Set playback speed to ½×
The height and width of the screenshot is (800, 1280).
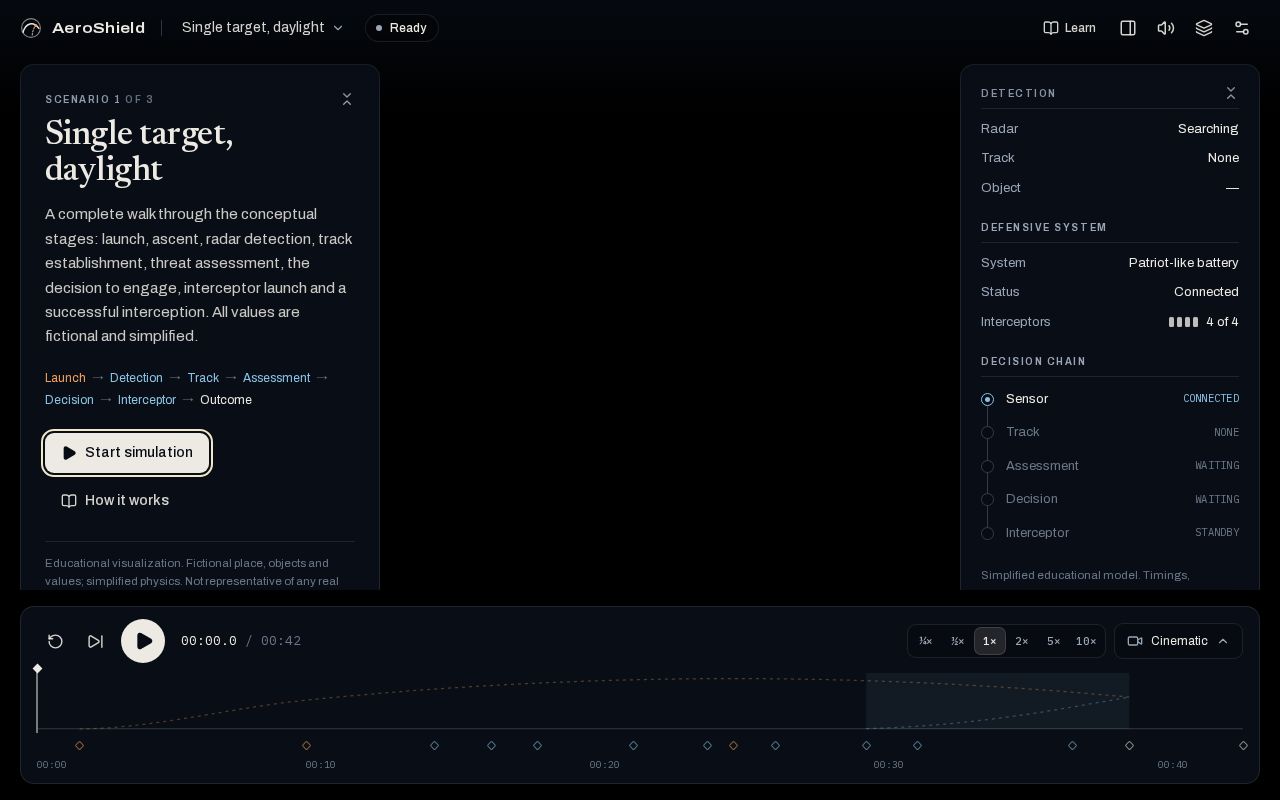coord(958,641)
